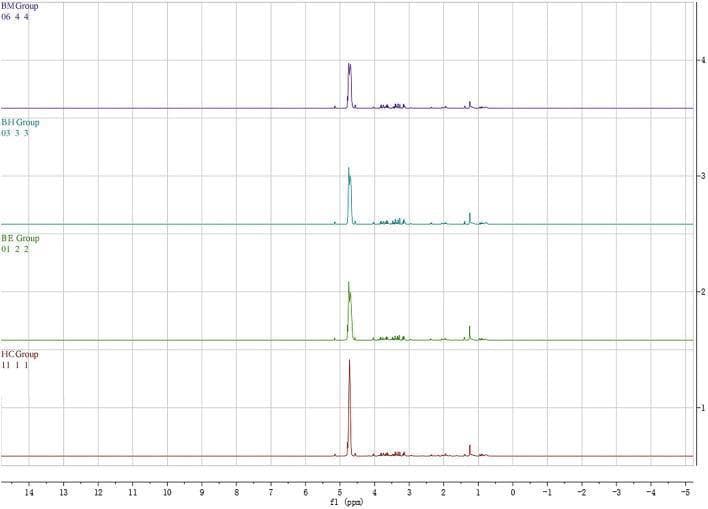Select the 'HC Group' spectrum label
The width and height of the screenshot is (708, 509).
click(x=19, y=355)
